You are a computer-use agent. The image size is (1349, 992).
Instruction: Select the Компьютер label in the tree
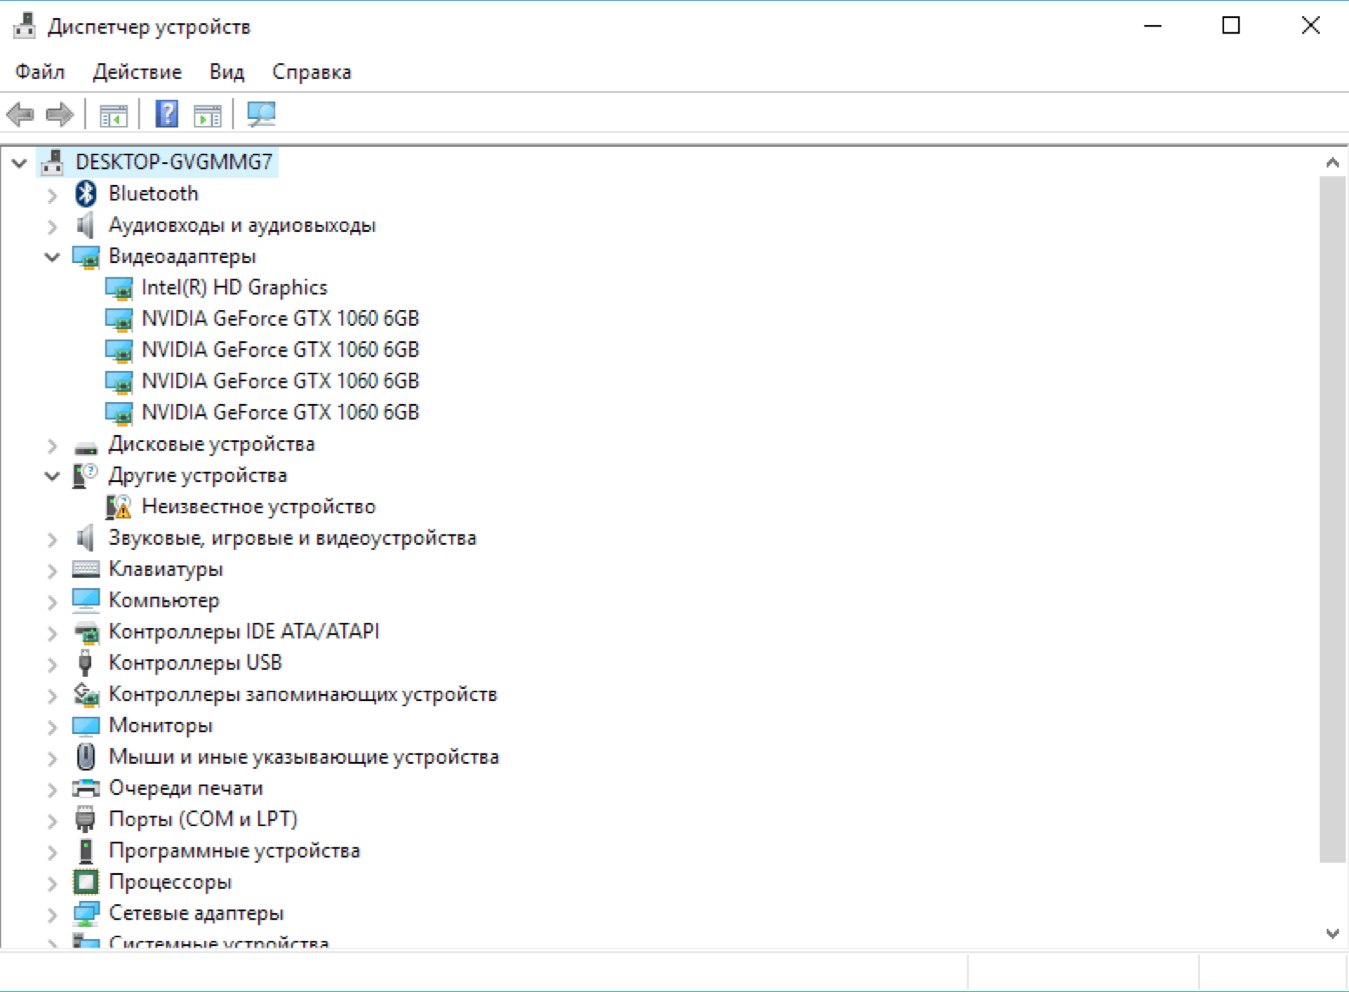(164, 601)
